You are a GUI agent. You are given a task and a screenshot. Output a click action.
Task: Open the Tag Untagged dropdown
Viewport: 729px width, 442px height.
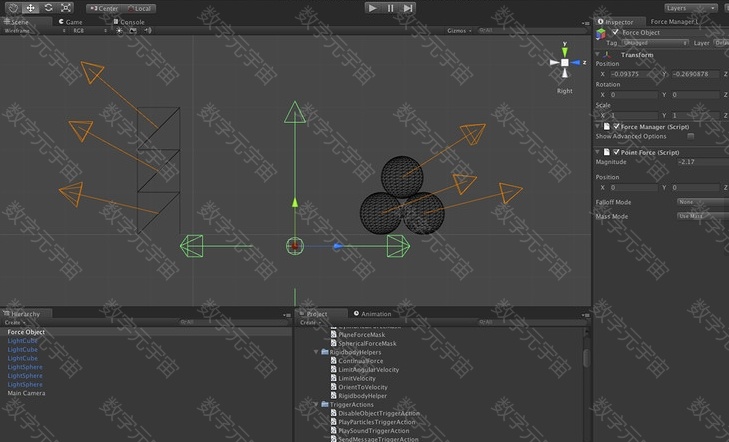click(655, 43)
